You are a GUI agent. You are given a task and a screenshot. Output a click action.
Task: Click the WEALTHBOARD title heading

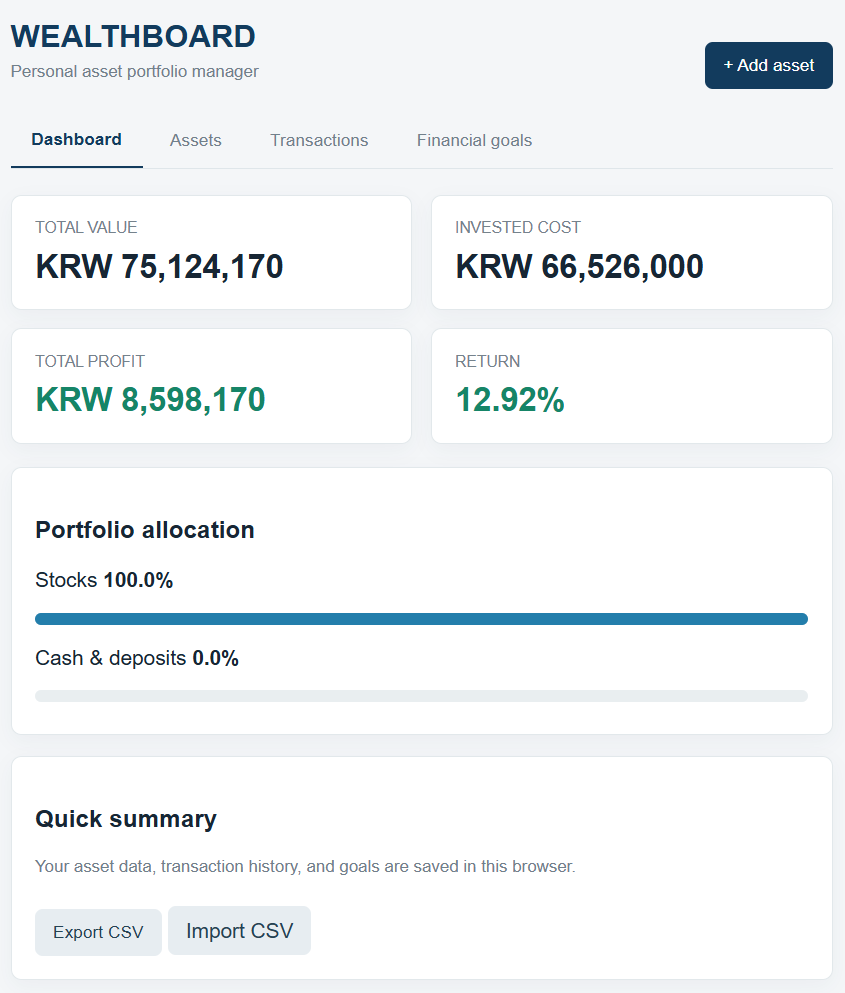pyautogui.click(x=133, y=36)
